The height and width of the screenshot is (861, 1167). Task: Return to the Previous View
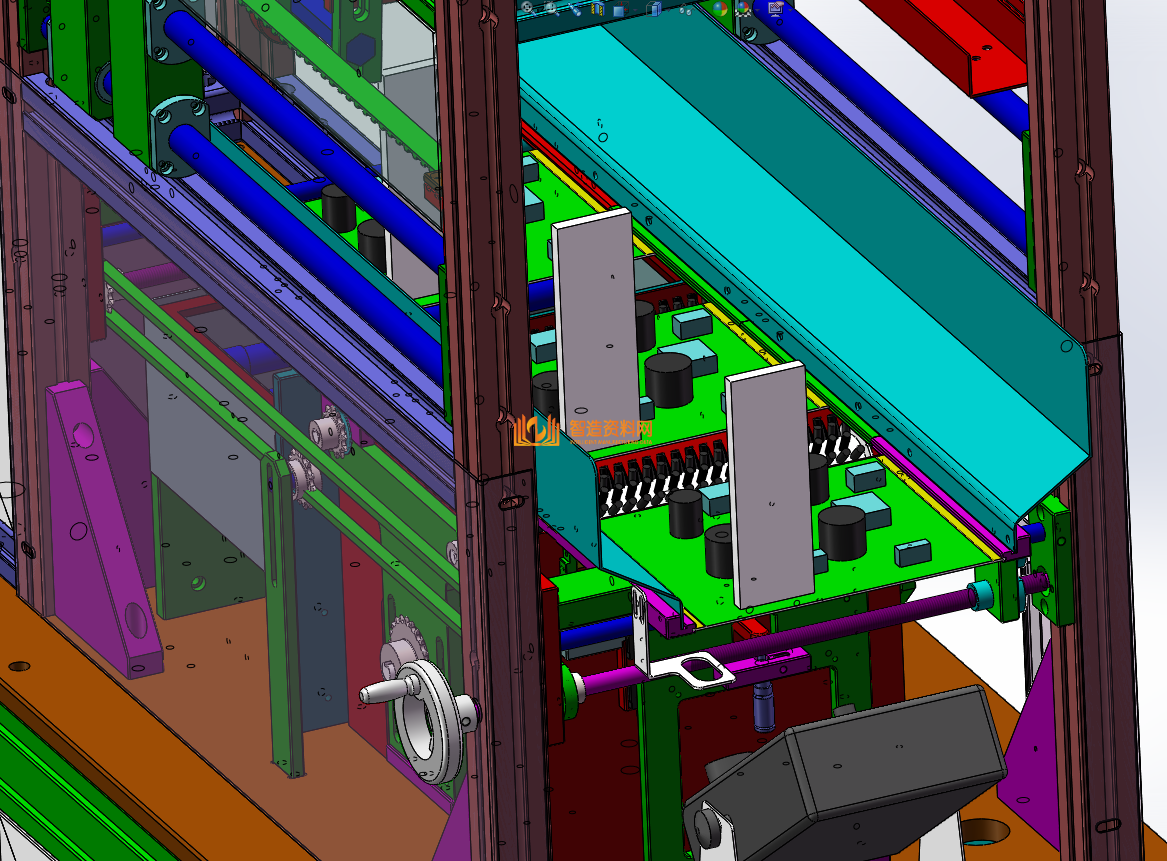(x=575, y=10)
